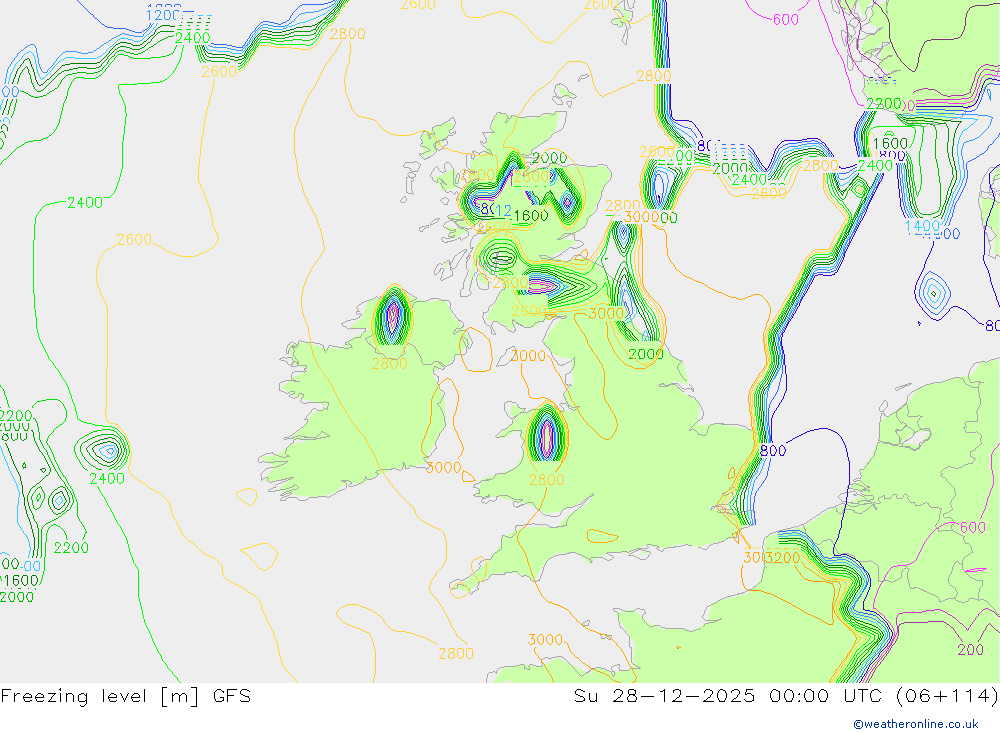Click the '2800' label below the Wales bullseye
The height and width of the screenshot is (733, 1000).
coord(547,480)
